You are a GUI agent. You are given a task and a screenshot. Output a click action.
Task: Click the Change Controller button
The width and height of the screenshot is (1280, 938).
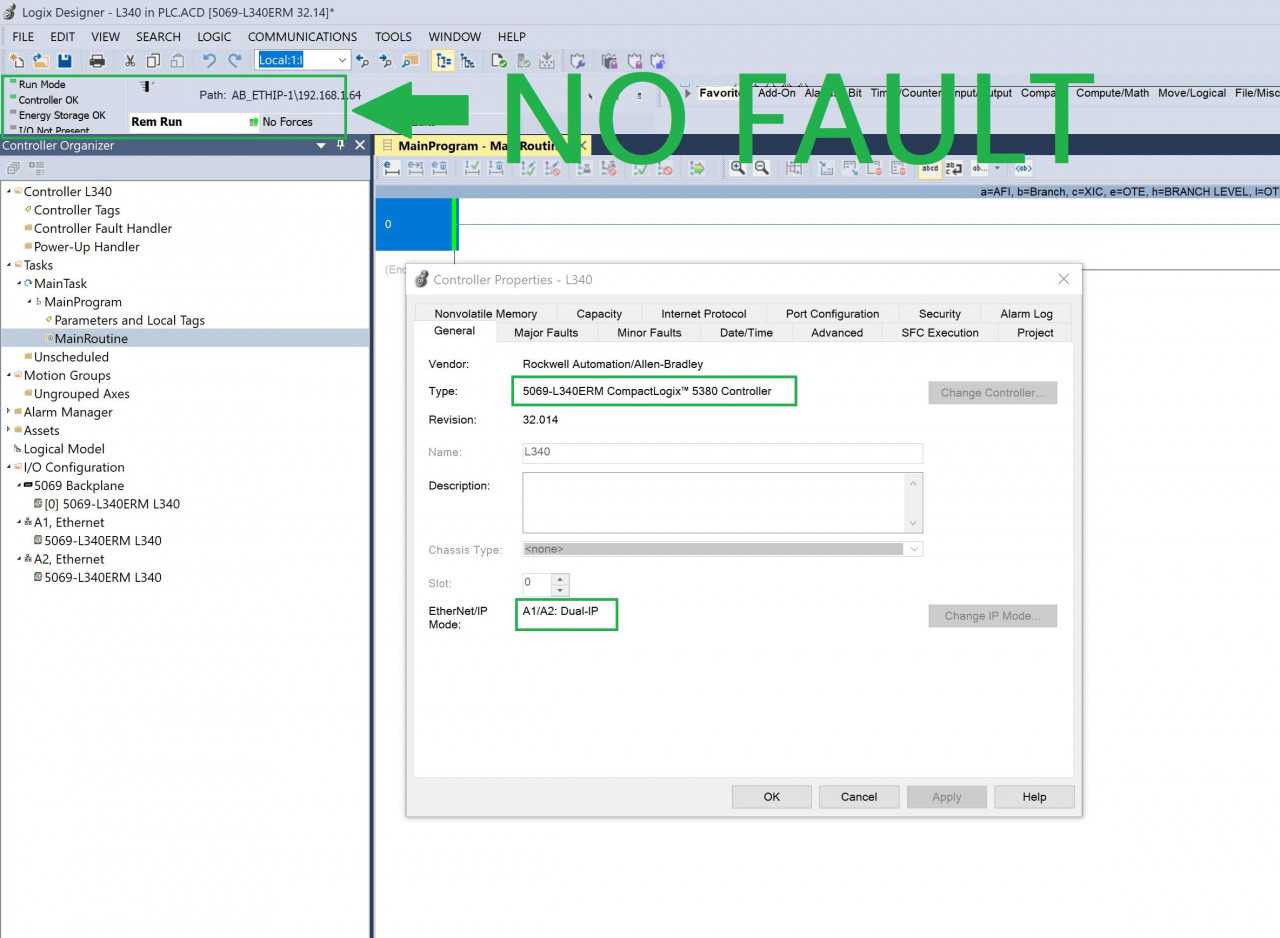[x=992, y=393]
